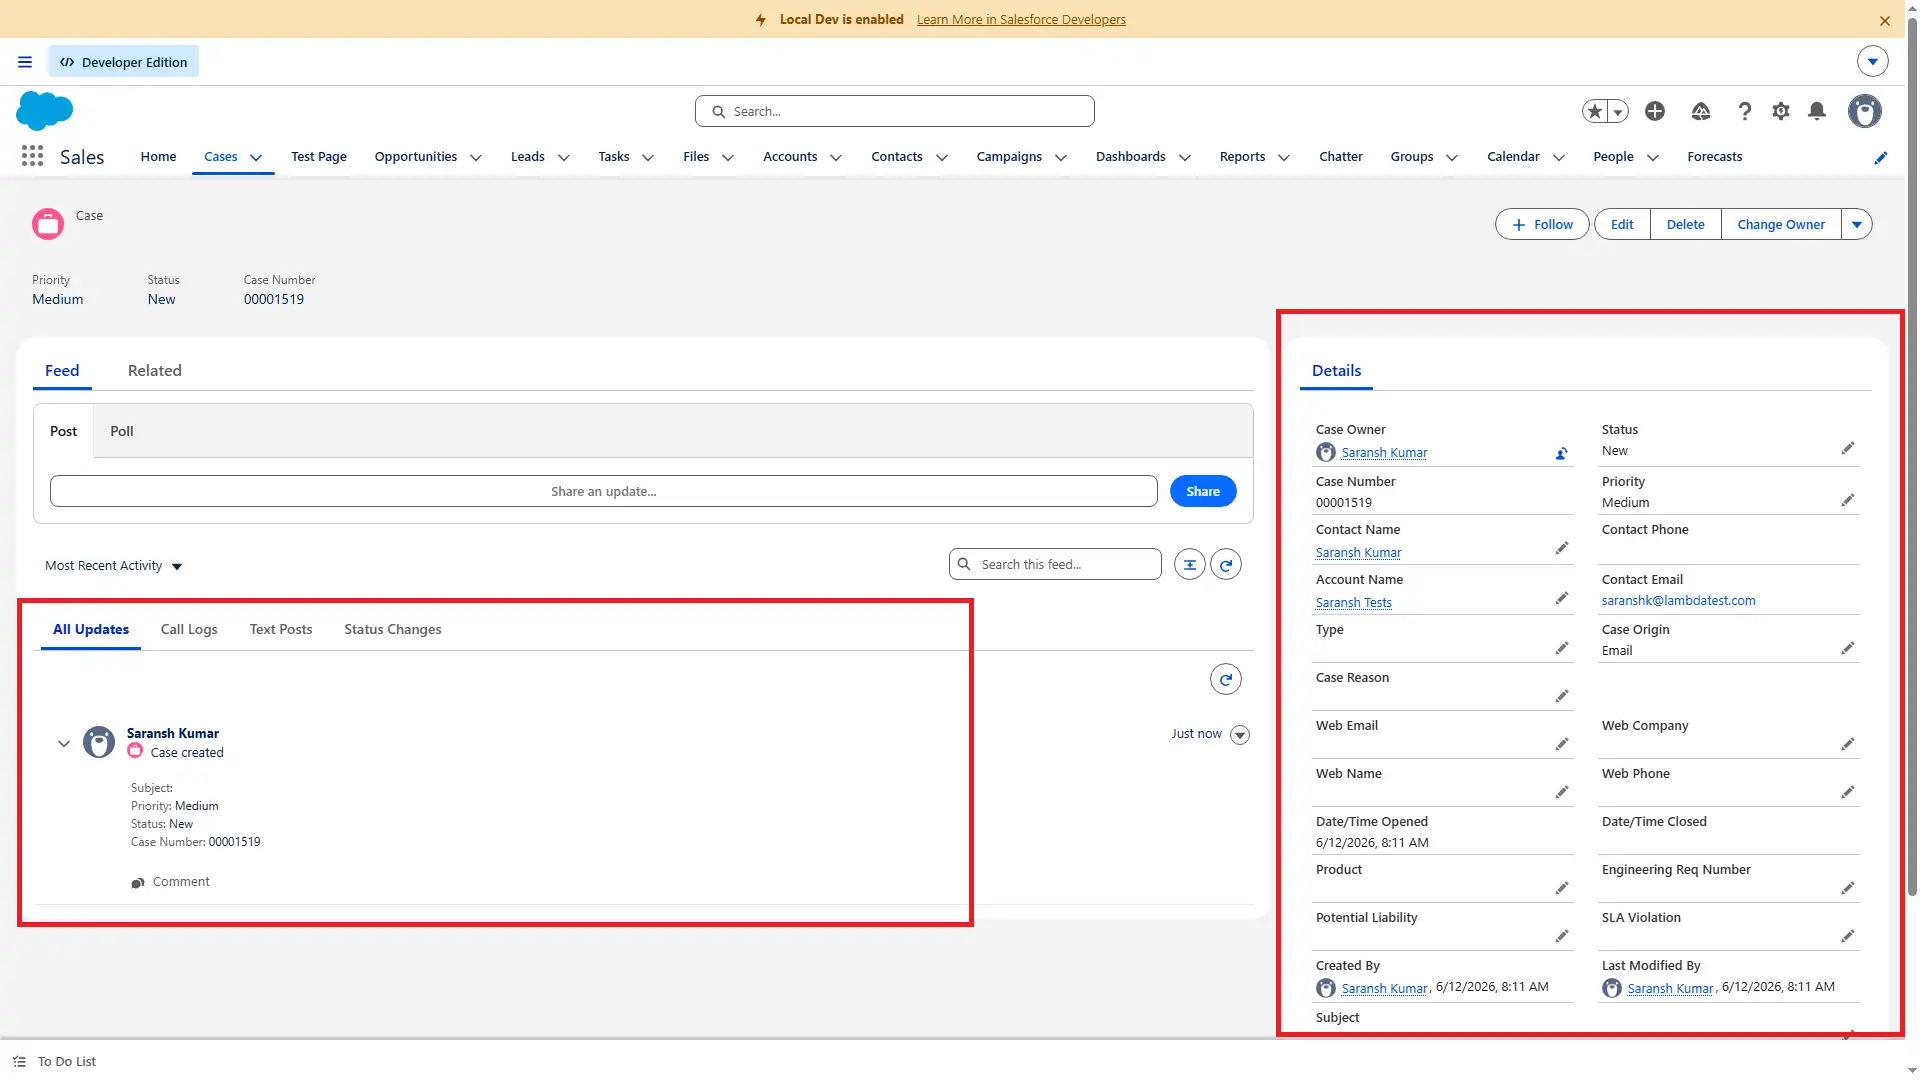Edit Web Phone with pencil icon
The width and height of the screenshot is (1920, 1080).
click(x=1848, y=793)
